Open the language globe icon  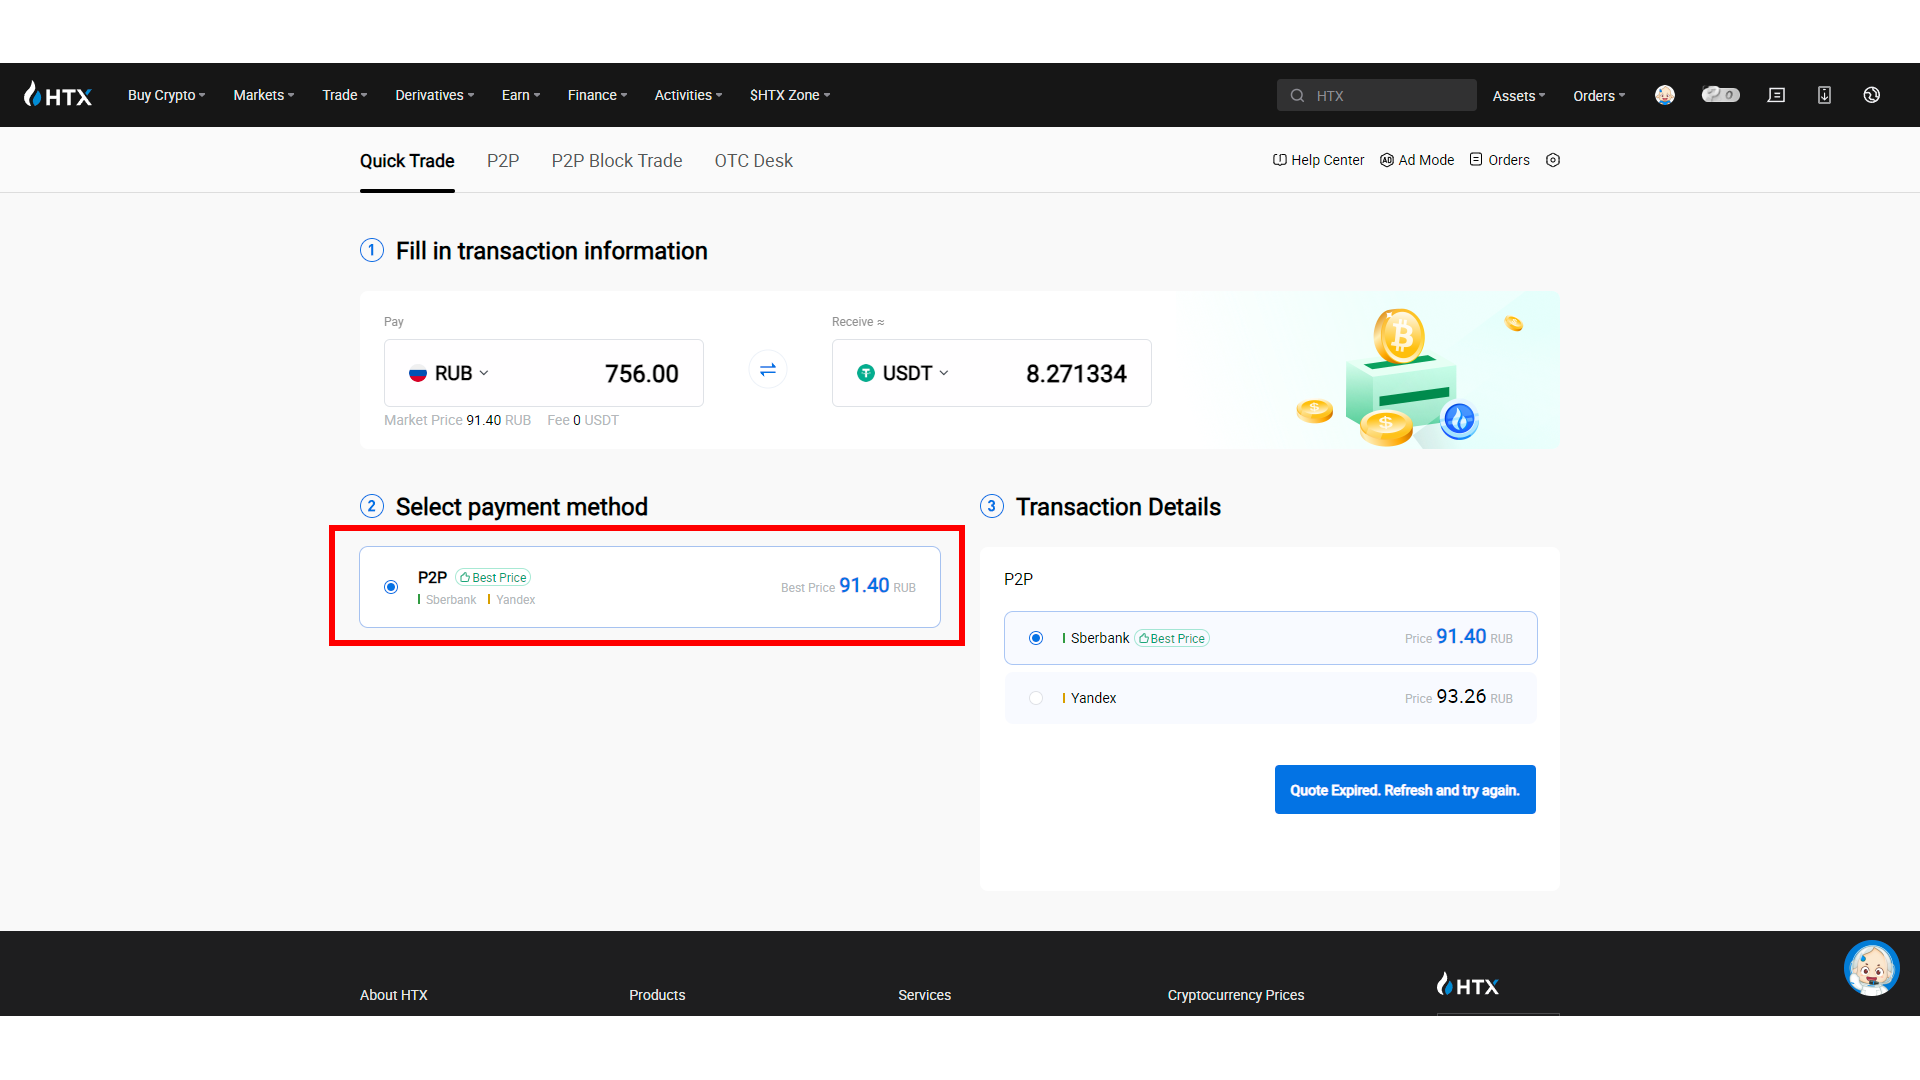point(1872,95)
